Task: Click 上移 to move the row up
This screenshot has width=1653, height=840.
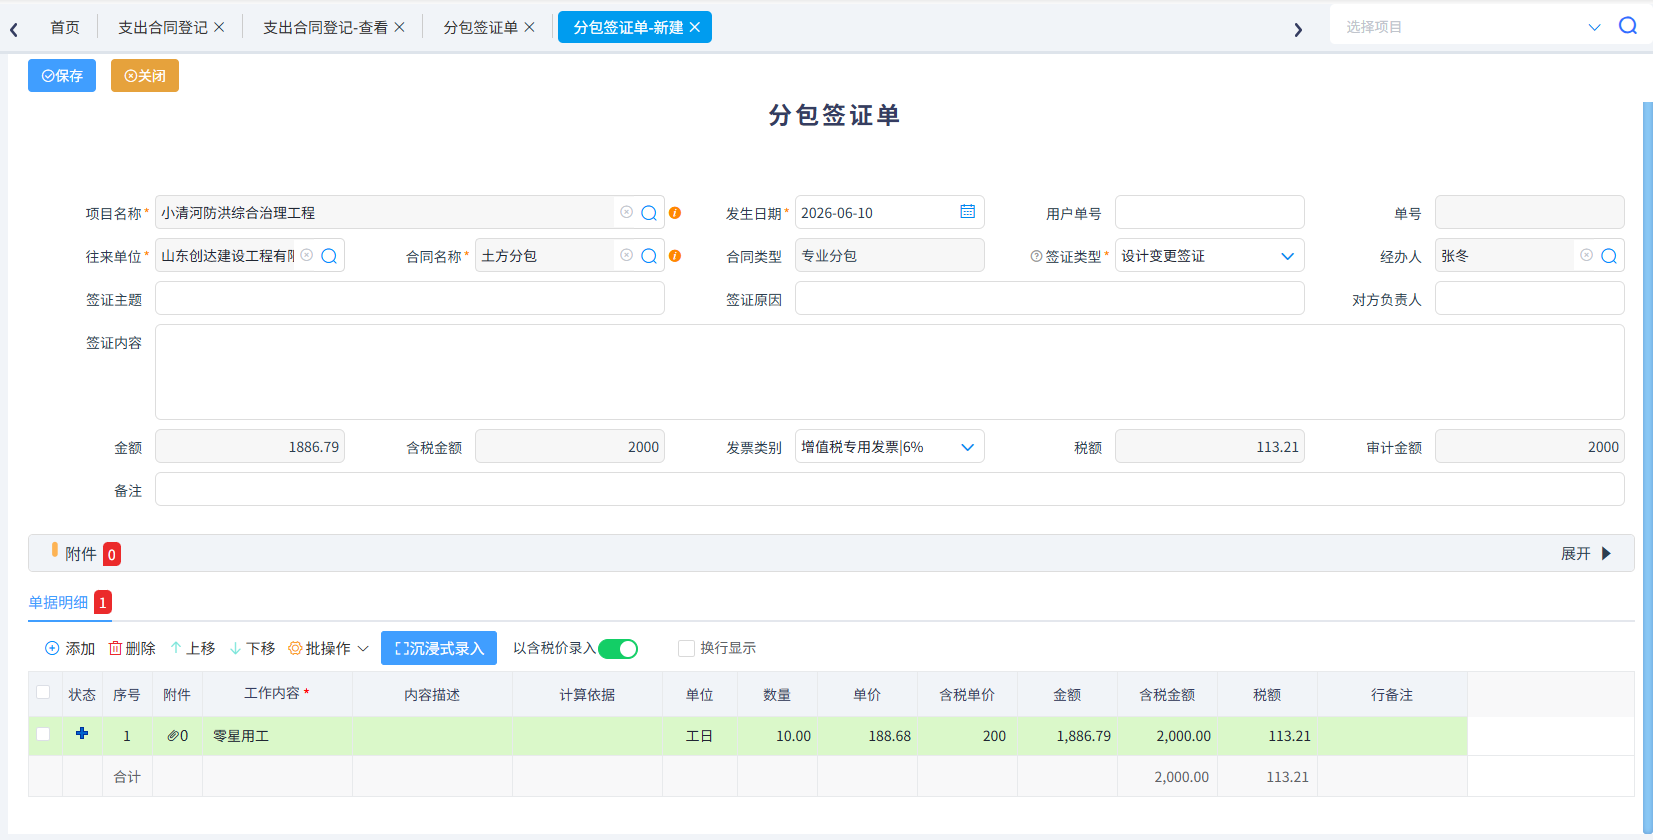Action: [x=193, y=648]
